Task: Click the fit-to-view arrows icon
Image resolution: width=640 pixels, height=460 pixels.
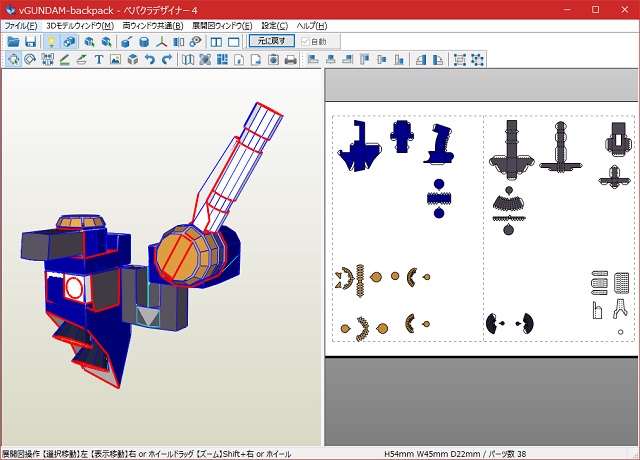Action: (x=205, y=60)
